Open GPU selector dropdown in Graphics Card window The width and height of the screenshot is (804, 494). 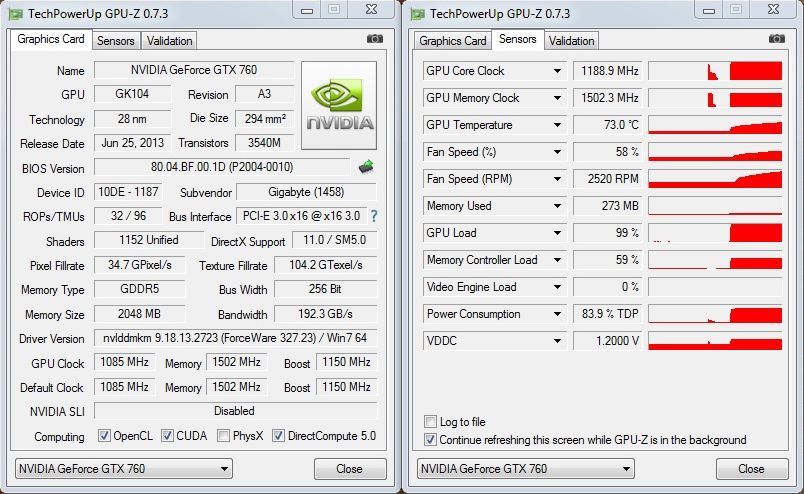click(x=223, y=468)
